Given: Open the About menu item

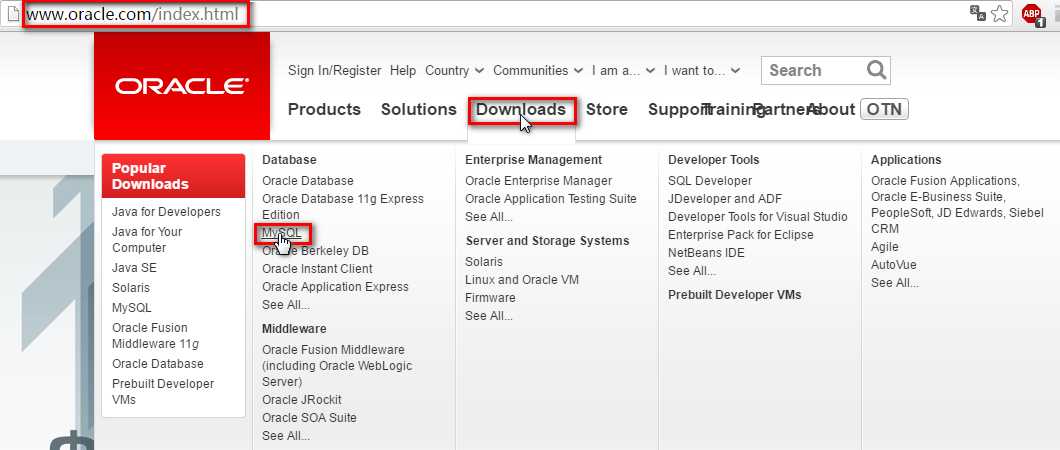Looking at the screenshot, I should (x=831, y=109).
